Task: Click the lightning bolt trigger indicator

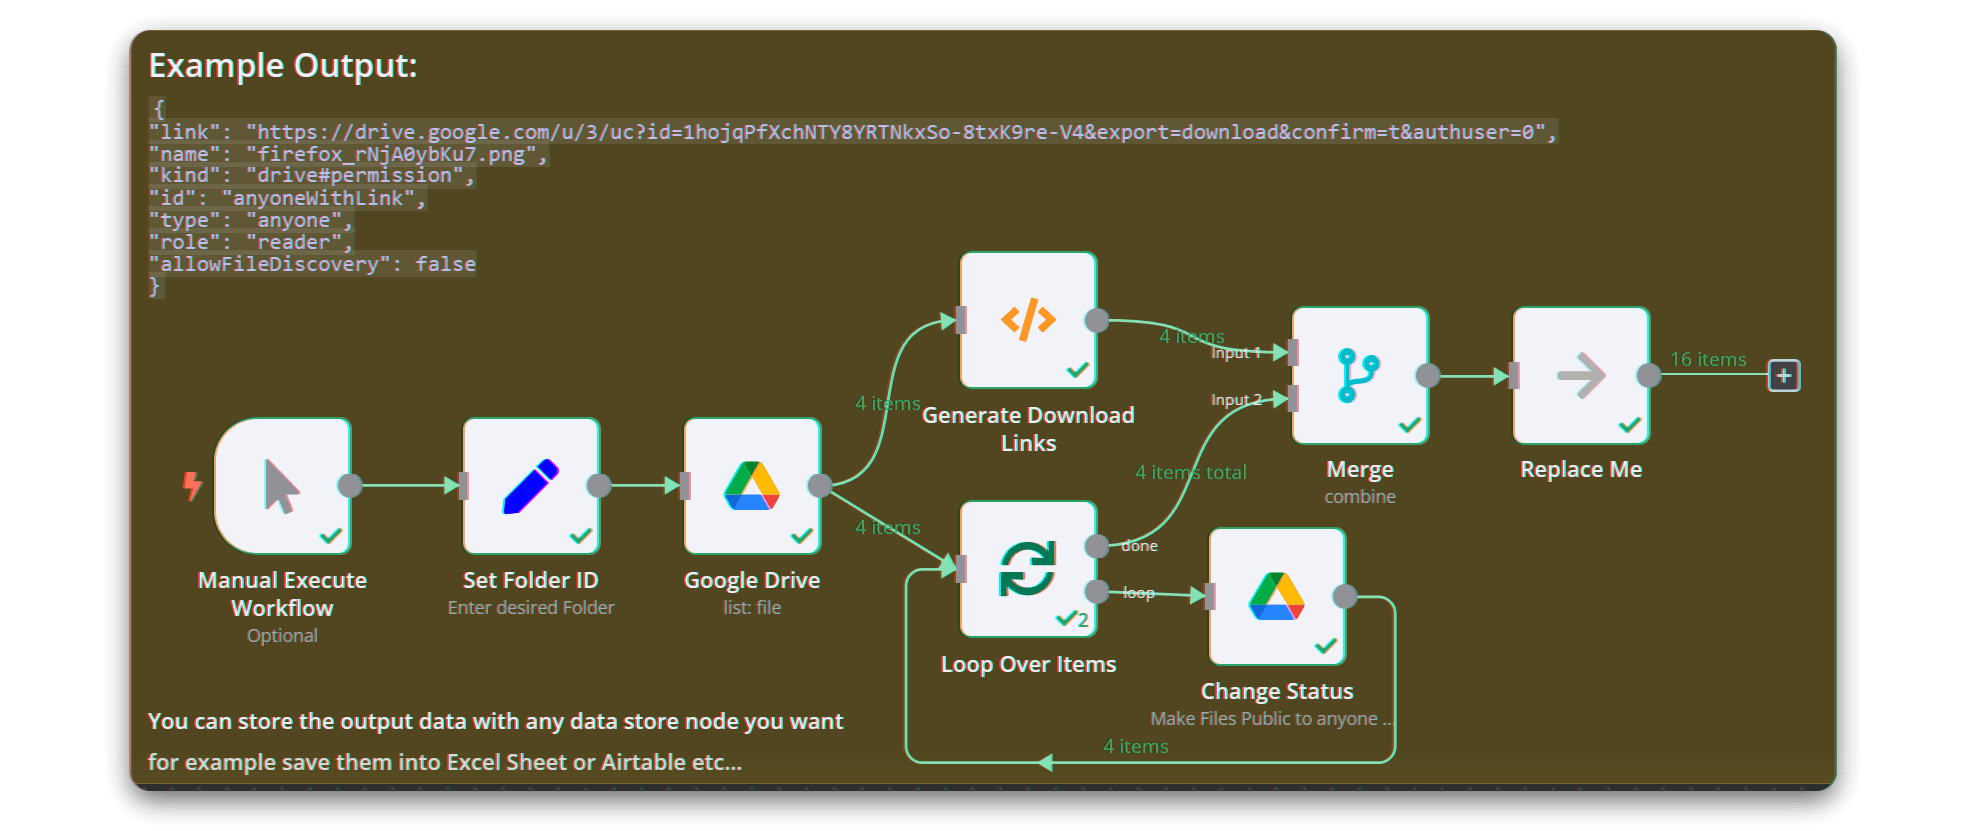Action: point(192,486)
